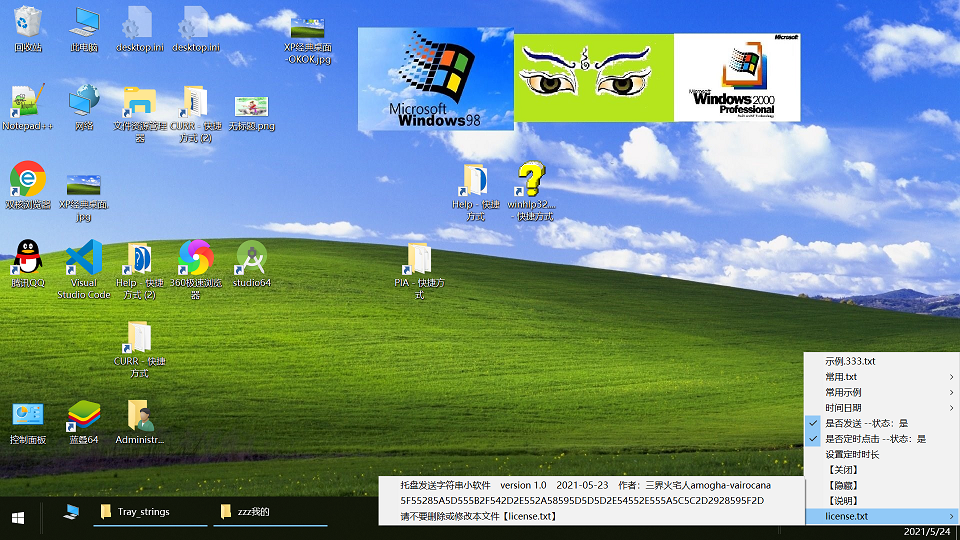The width and height of the screenshot is (960, 540).
Task: Open the 网络 network icon
Action: tap(84, 108)
